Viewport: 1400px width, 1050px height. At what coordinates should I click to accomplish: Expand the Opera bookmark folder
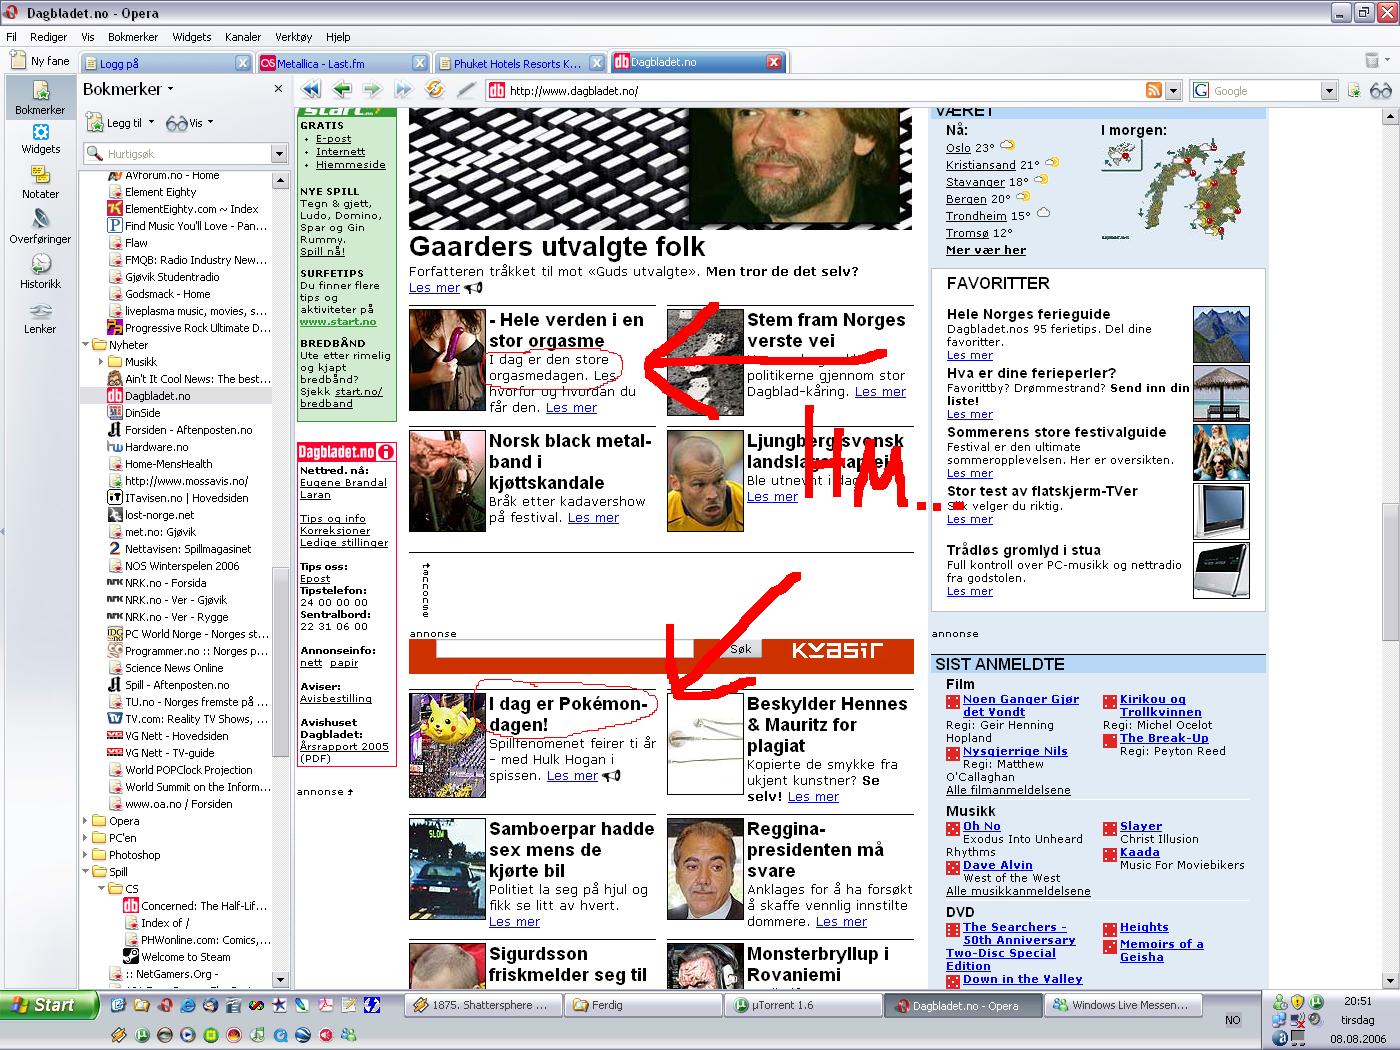tap(86, 821)
